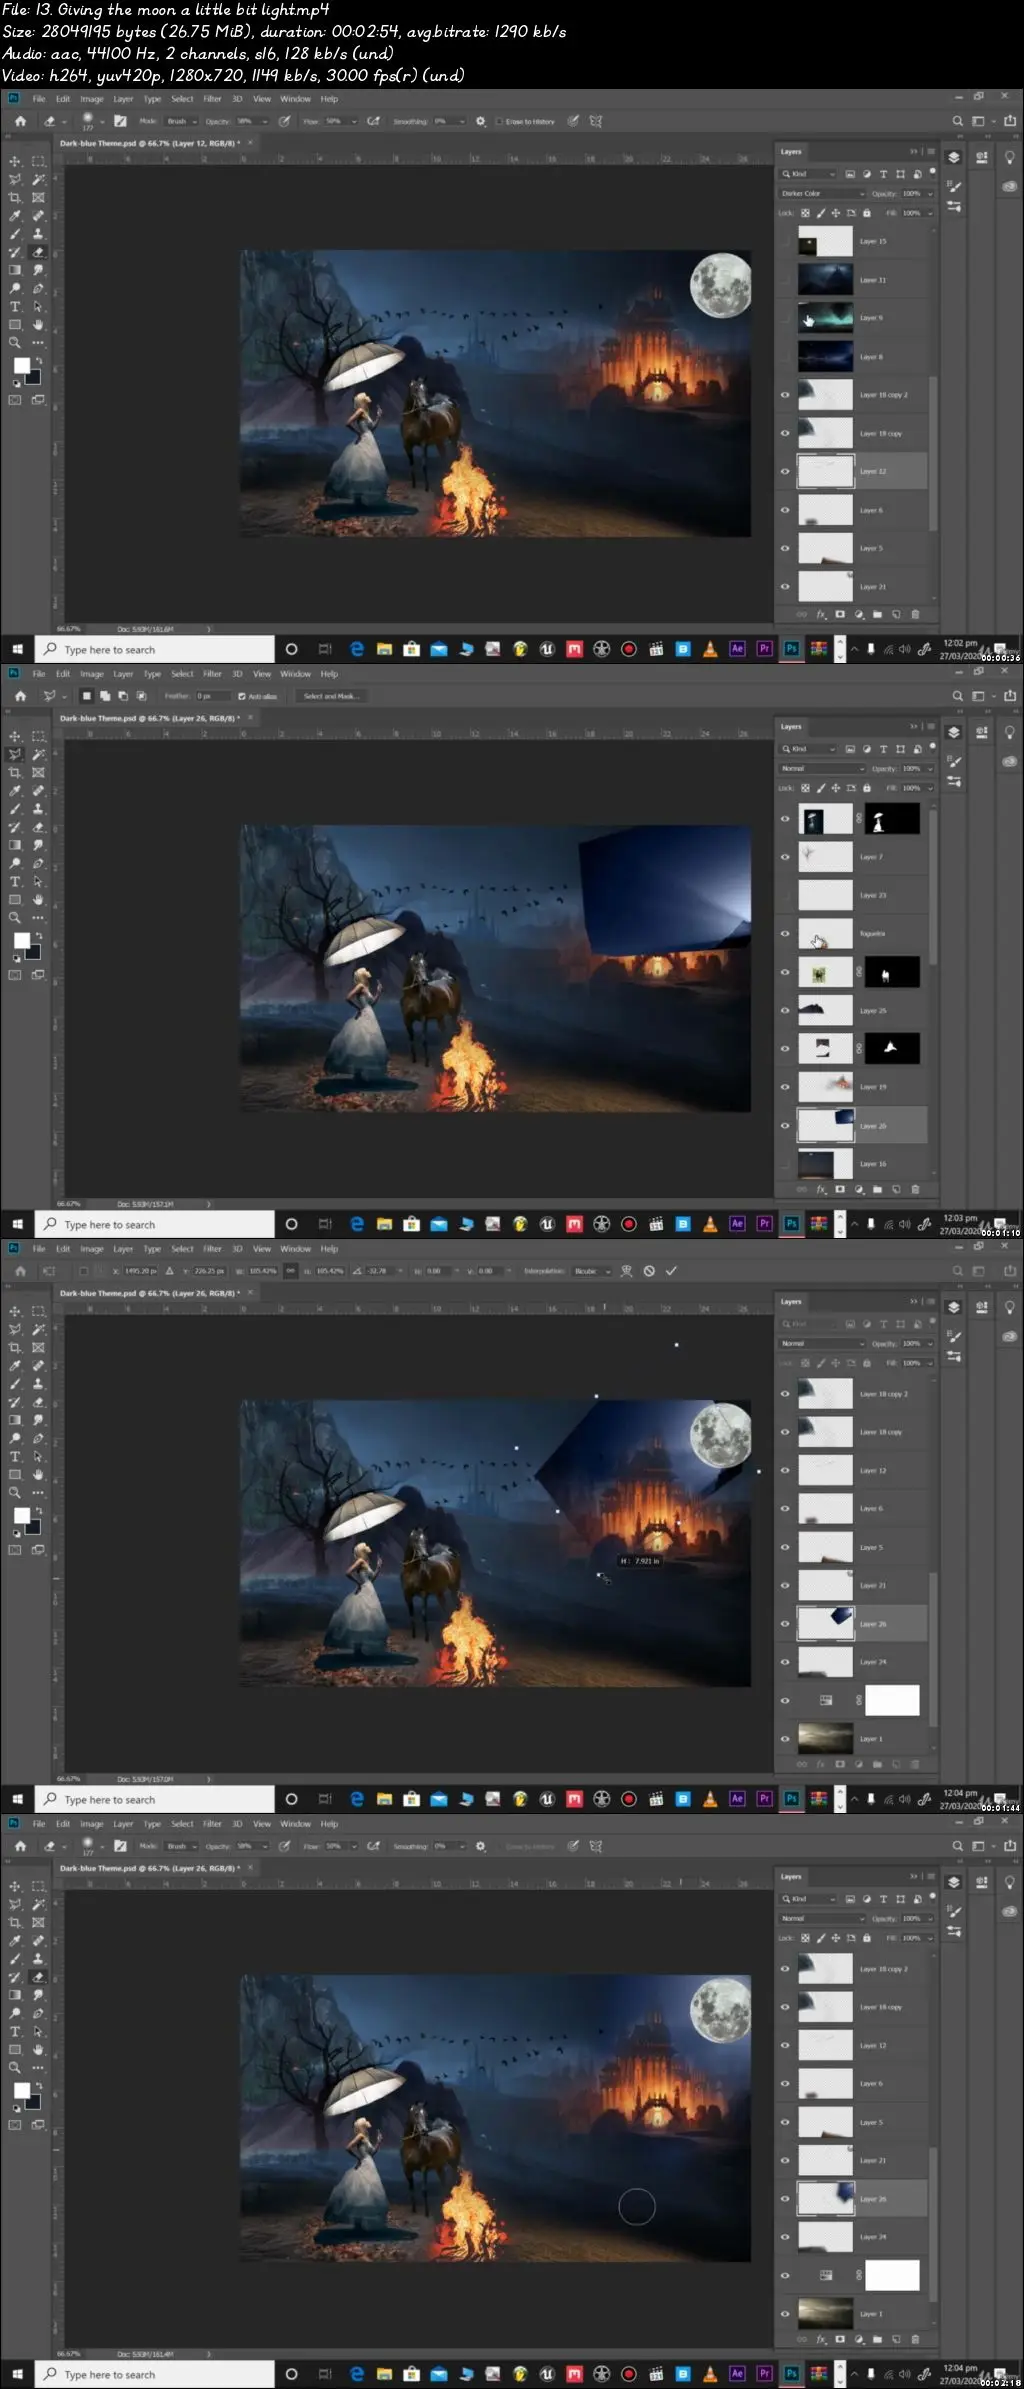Click Dark-blue Theme.psd document tab in second frame
This screenshot has height=2389, width=1024.
(x=148, y=718)
